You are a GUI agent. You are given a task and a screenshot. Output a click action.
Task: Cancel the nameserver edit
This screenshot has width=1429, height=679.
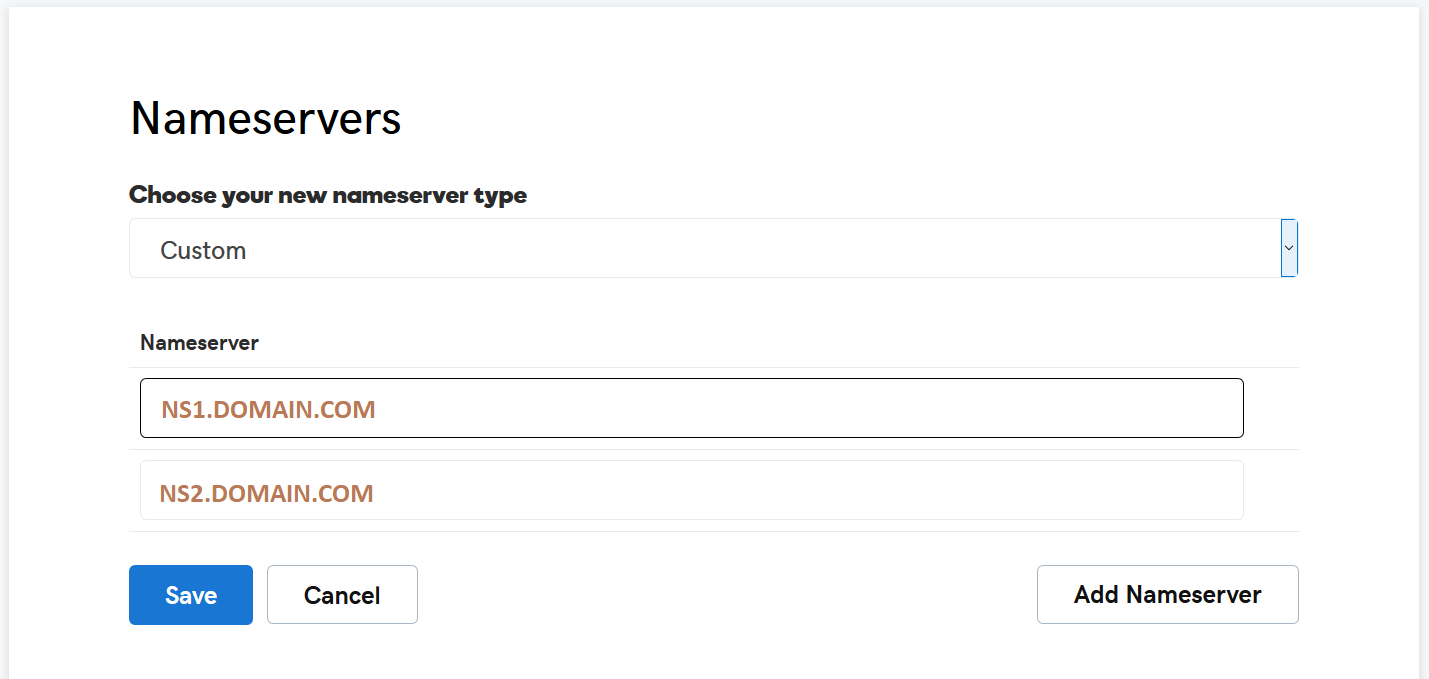[342, 595]
